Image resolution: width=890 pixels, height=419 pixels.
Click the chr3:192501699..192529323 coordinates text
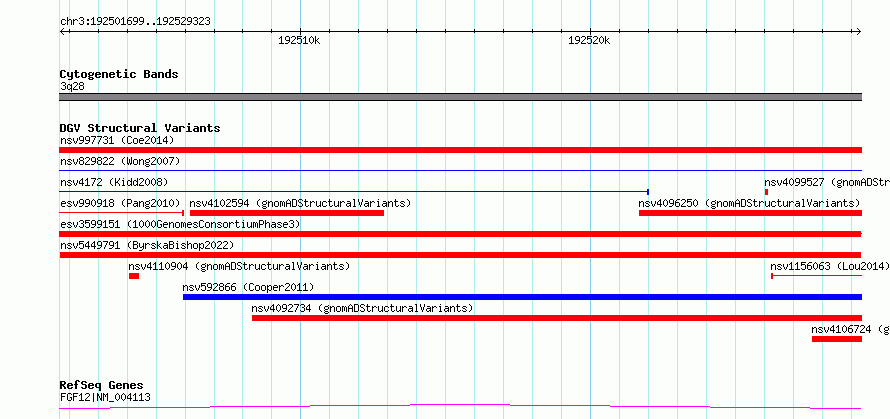point(135,22)
